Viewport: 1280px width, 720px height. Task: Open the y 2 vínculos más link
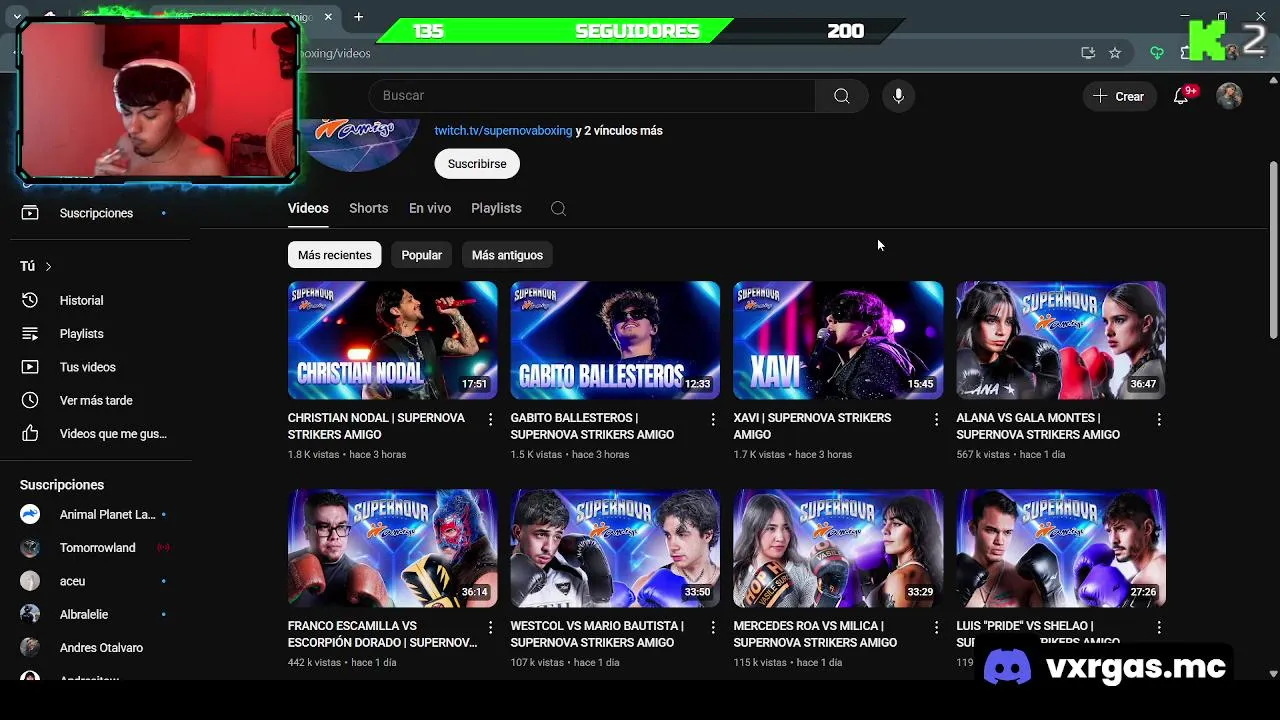[619, 130]
